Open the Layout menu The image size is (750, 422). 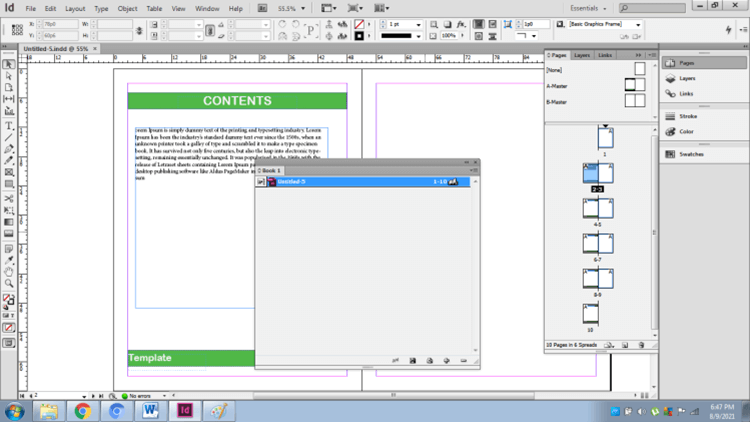tap(75, 8)
